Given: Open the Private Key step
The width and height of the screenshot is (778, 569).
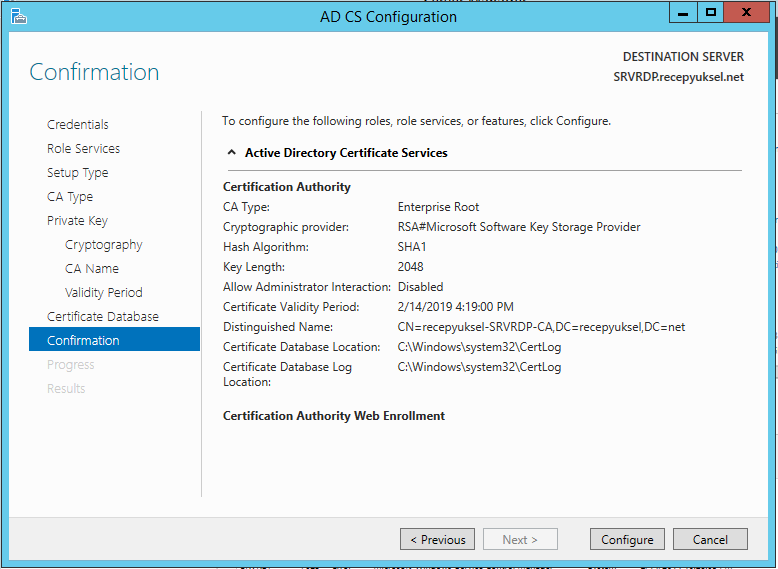Looking at the screenshot, I should point(77,220).
